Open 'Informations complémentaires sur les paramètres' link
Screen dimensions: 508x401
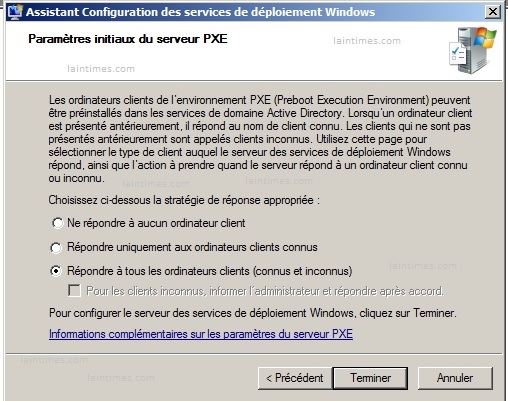point(201,334)
